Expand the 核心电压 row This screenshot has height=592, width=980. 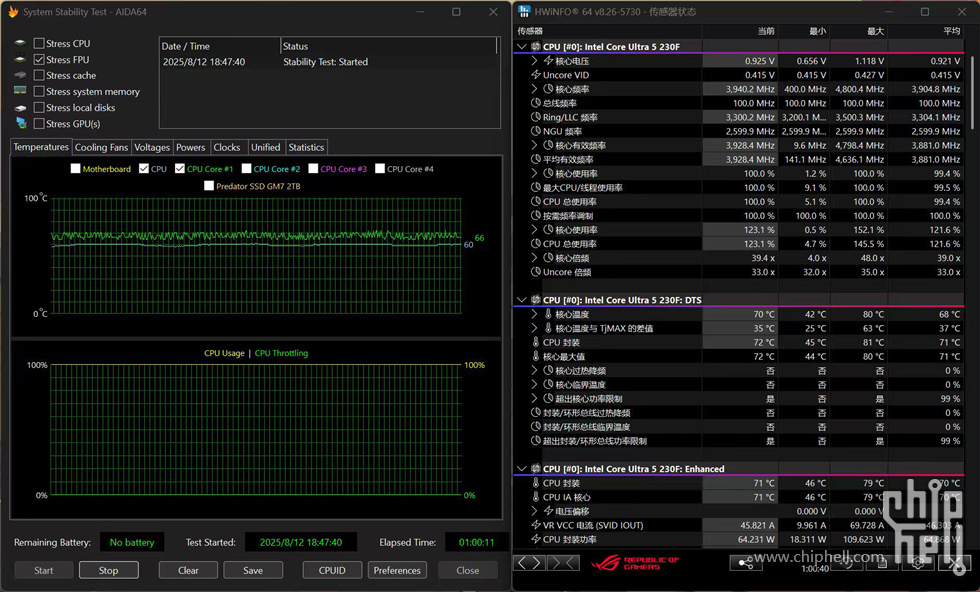[534, 61]
